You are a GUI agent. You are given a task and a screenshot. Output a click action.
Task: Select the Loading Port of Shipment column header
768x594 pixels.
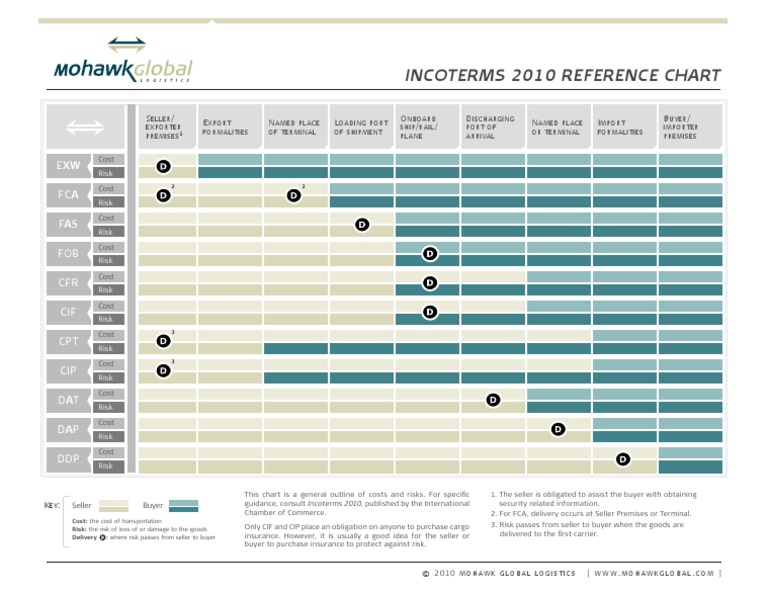(361, 127)
